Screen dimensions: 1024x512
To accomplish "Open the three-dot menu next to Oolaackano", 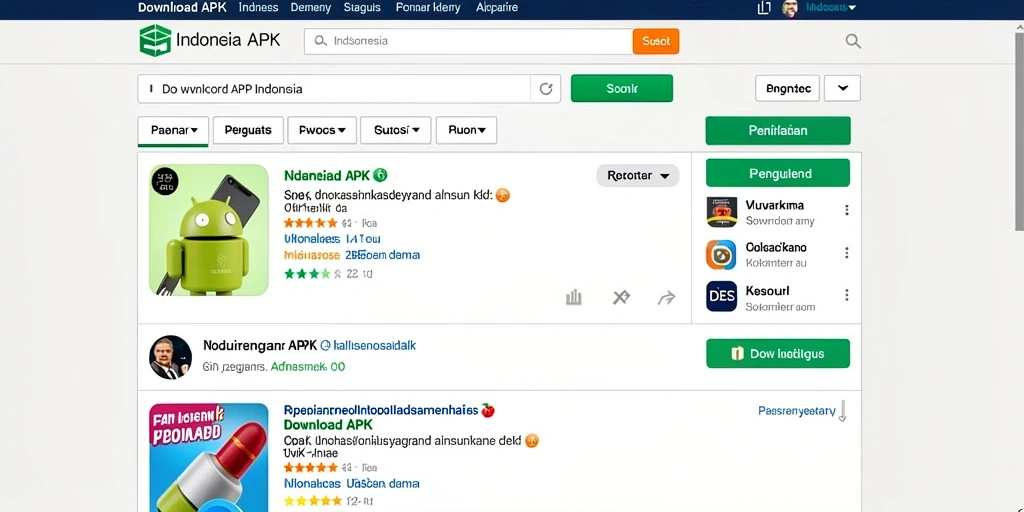I will click(x=846, y=253).
